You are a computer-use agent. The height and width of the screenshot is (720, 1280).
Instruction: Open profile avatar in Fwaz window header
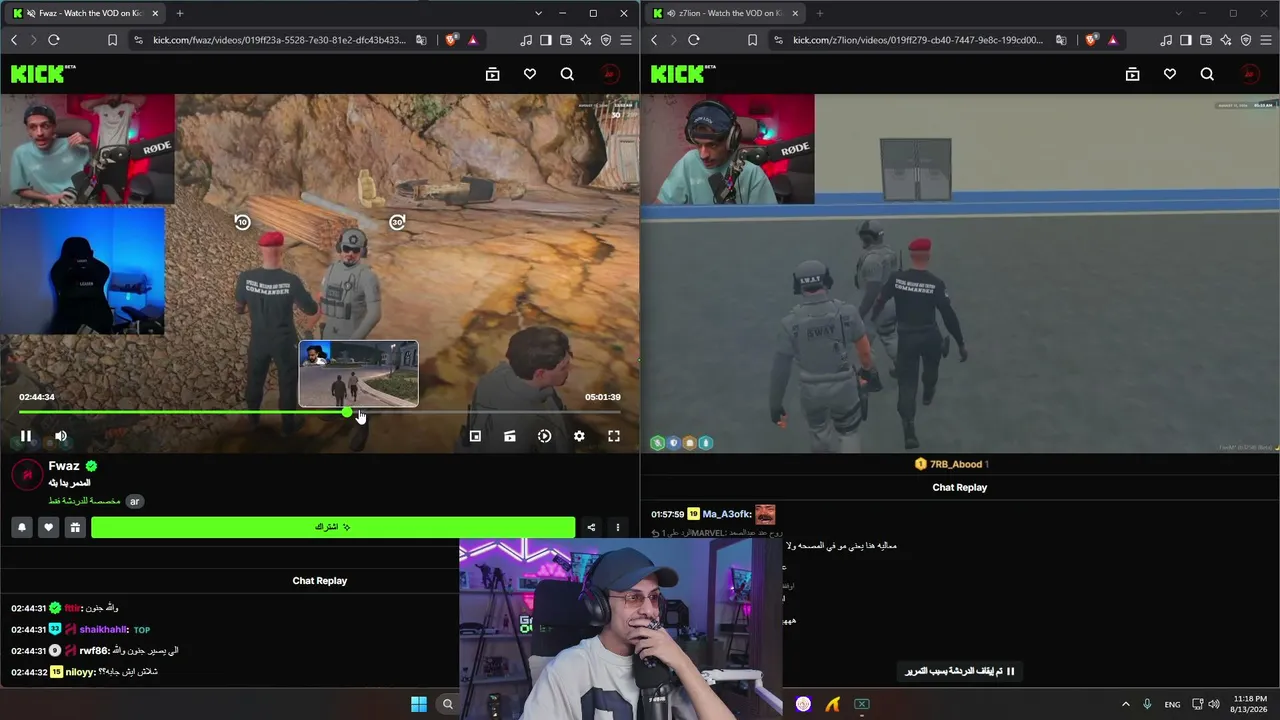coord(610,74)
